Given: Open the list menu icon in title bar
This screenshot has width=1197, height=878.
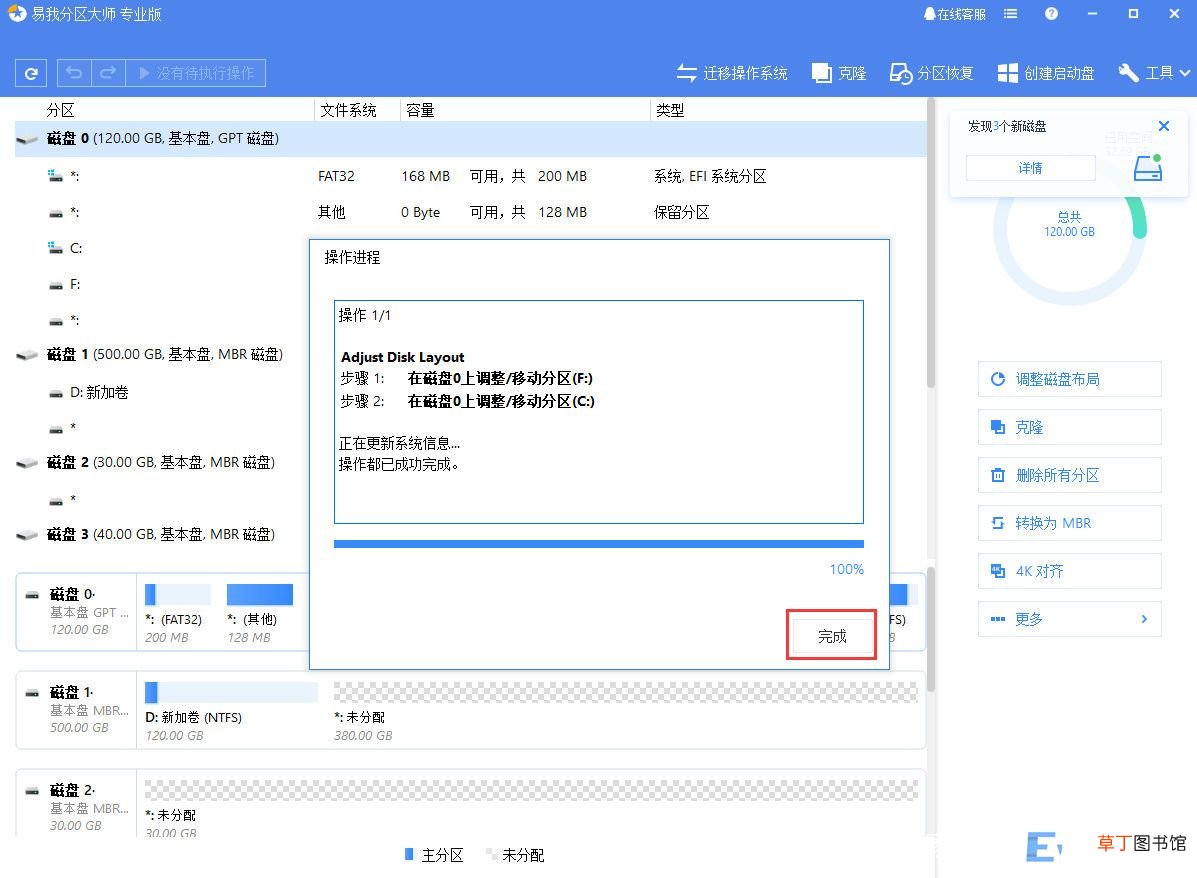Looking at the screenshot, I should pyautogui.click(x=1011, y=14).
